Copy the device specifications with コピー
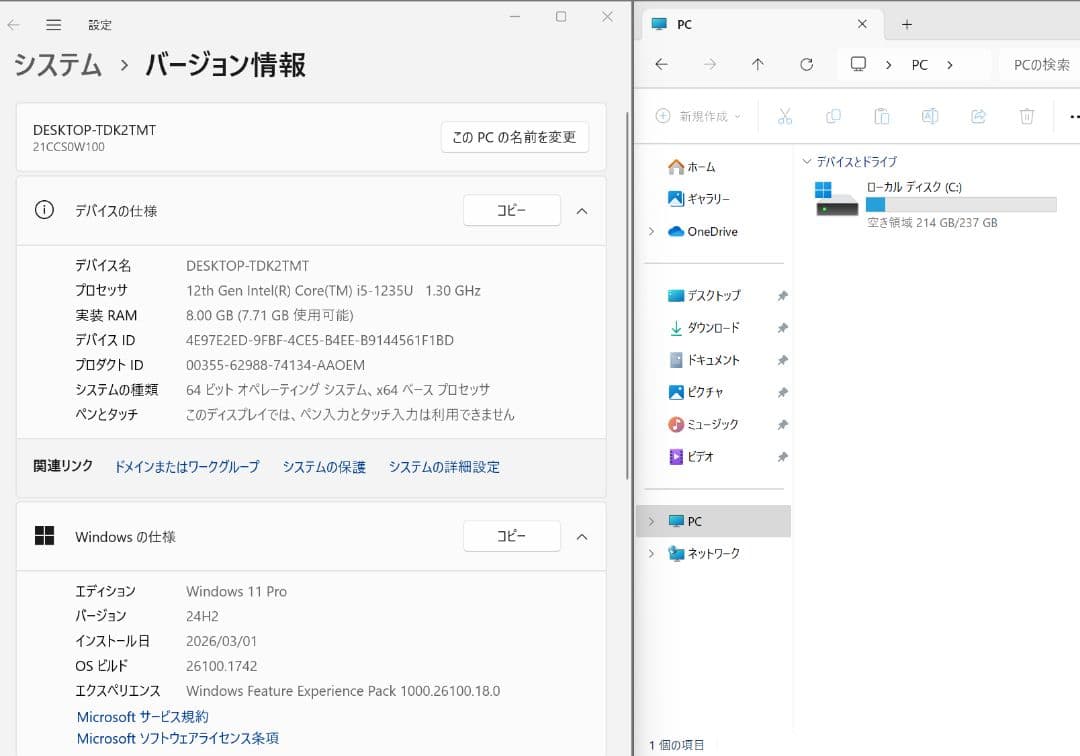The height and width of the screenshot is (756, 1080). coord(512,210)
